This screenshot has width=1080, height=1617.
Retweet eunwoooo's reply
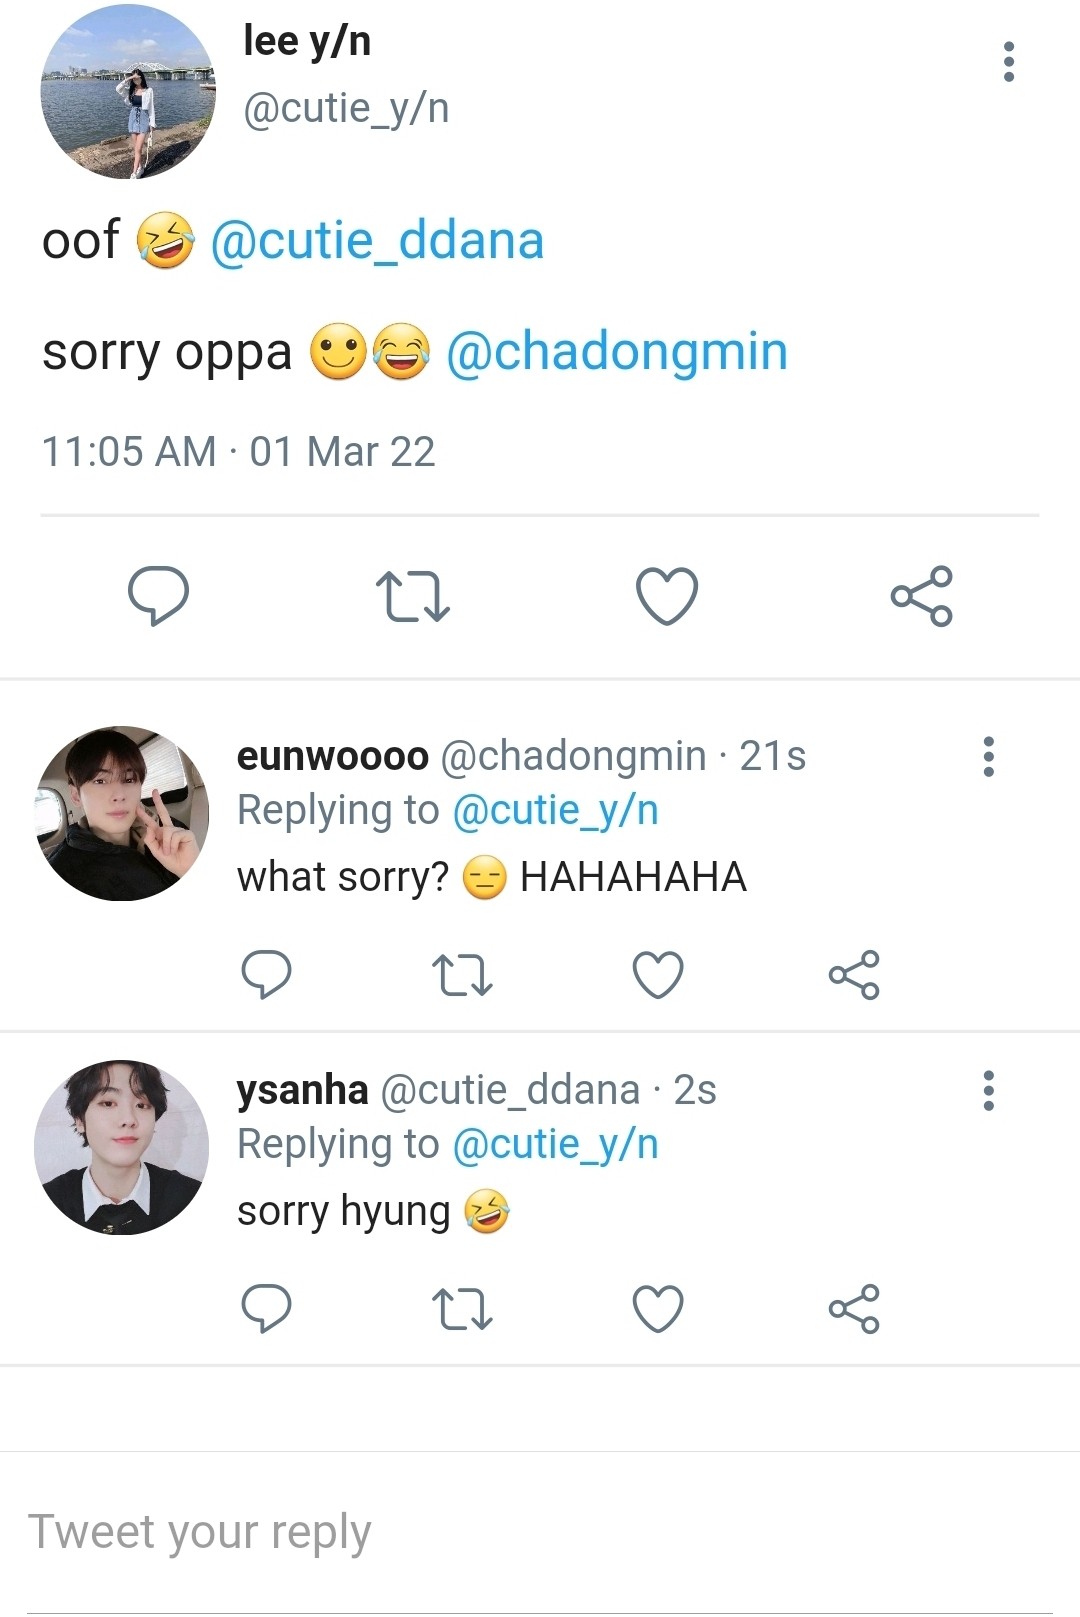click(461, 974)
